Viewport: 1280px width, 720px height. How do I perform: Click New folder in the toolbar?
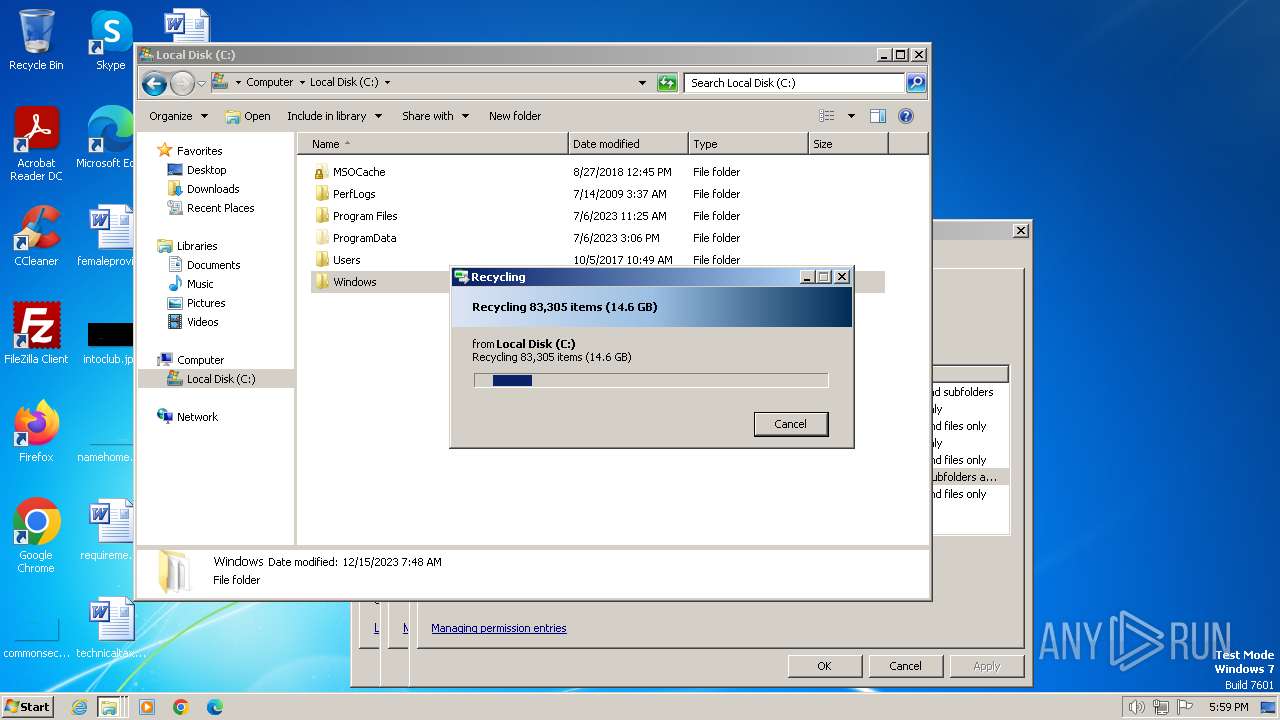pyautogui.click(x=515, y=116)
